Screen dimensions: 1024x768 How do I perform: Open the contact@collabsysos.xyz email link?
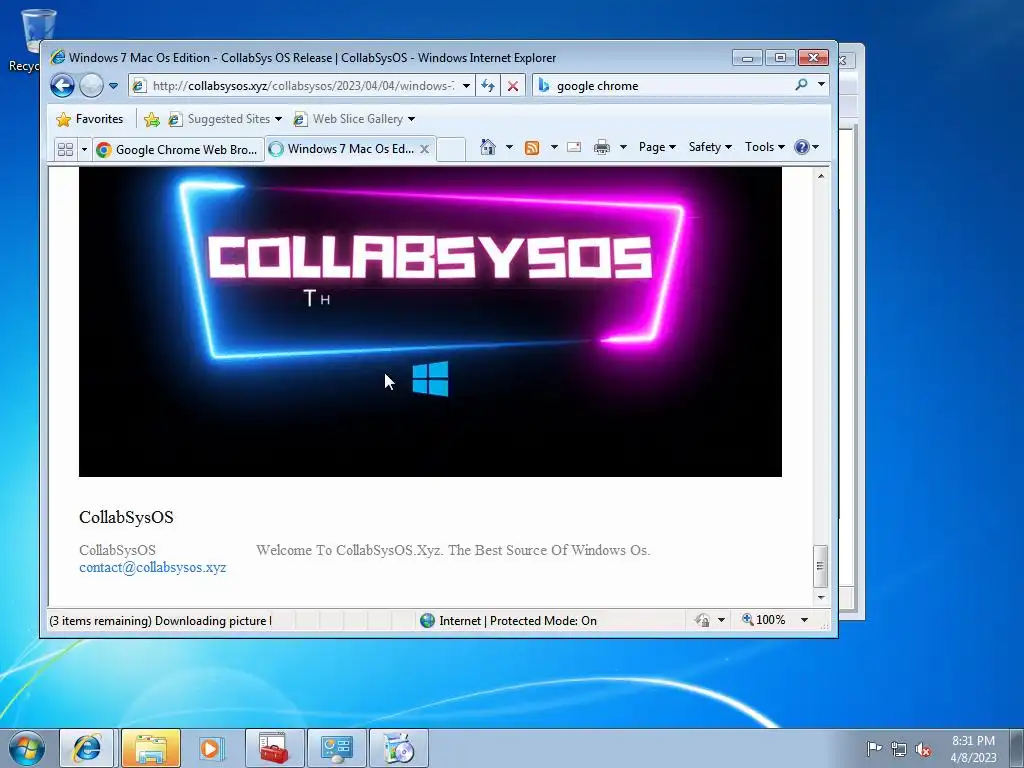coord(153,567)
